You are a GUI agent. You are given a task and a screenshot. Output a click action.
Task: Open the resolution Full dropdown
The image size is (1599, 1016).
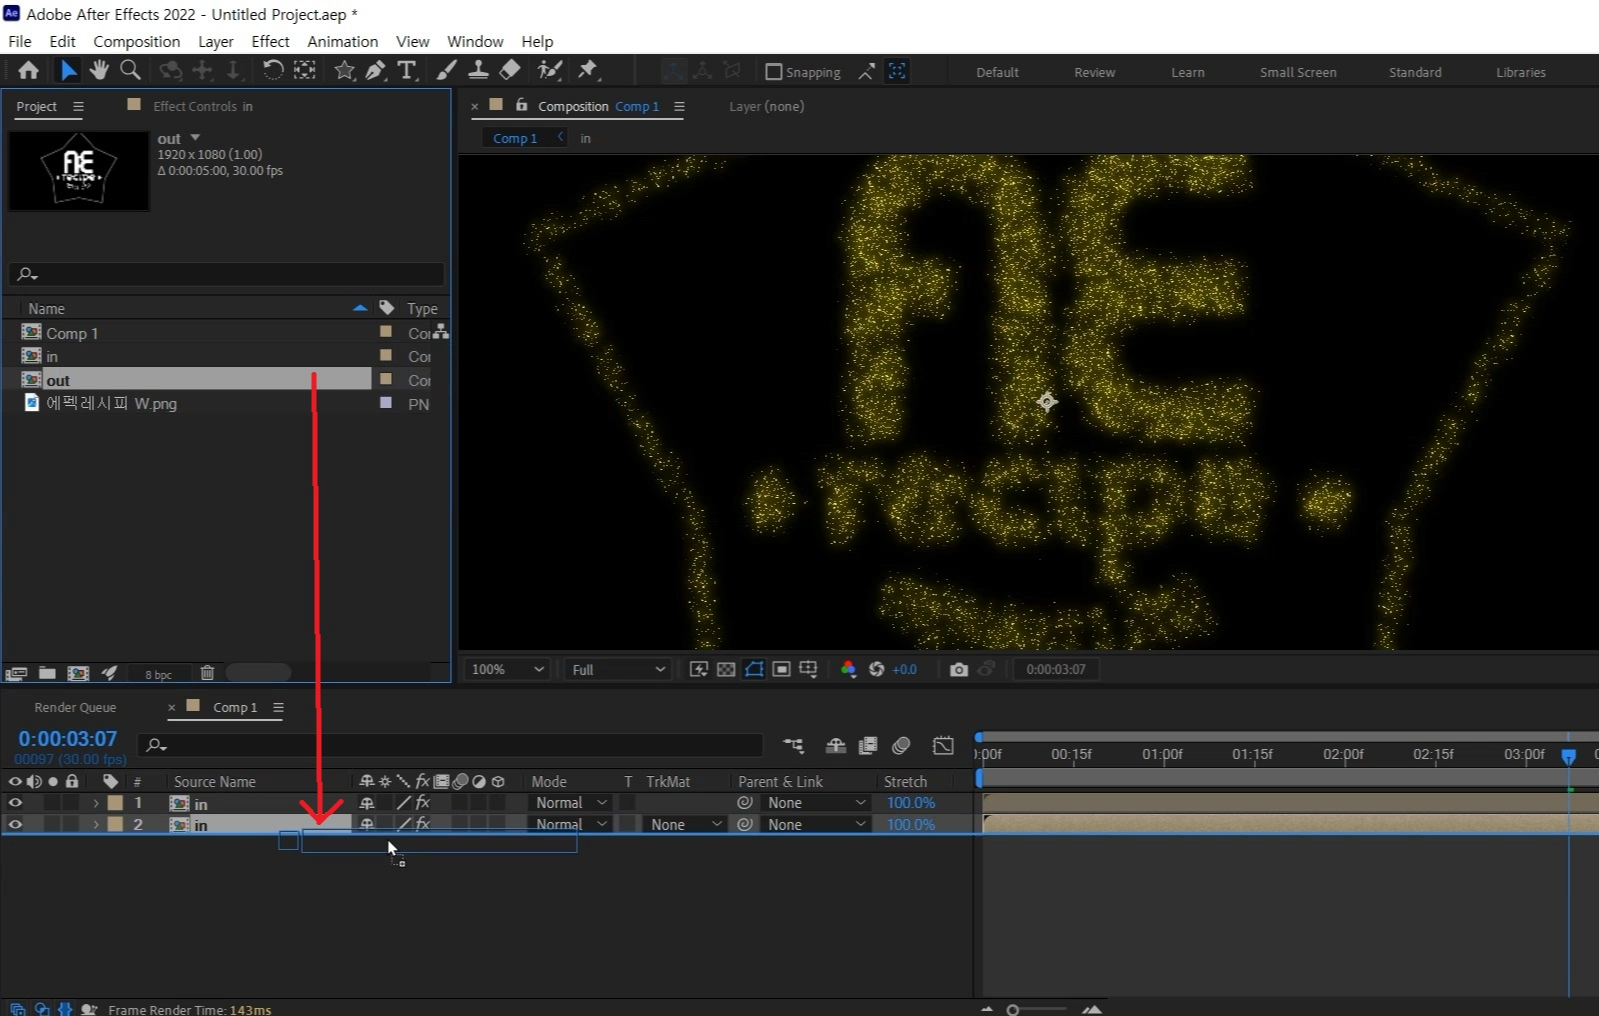click(x=617, y=669)
